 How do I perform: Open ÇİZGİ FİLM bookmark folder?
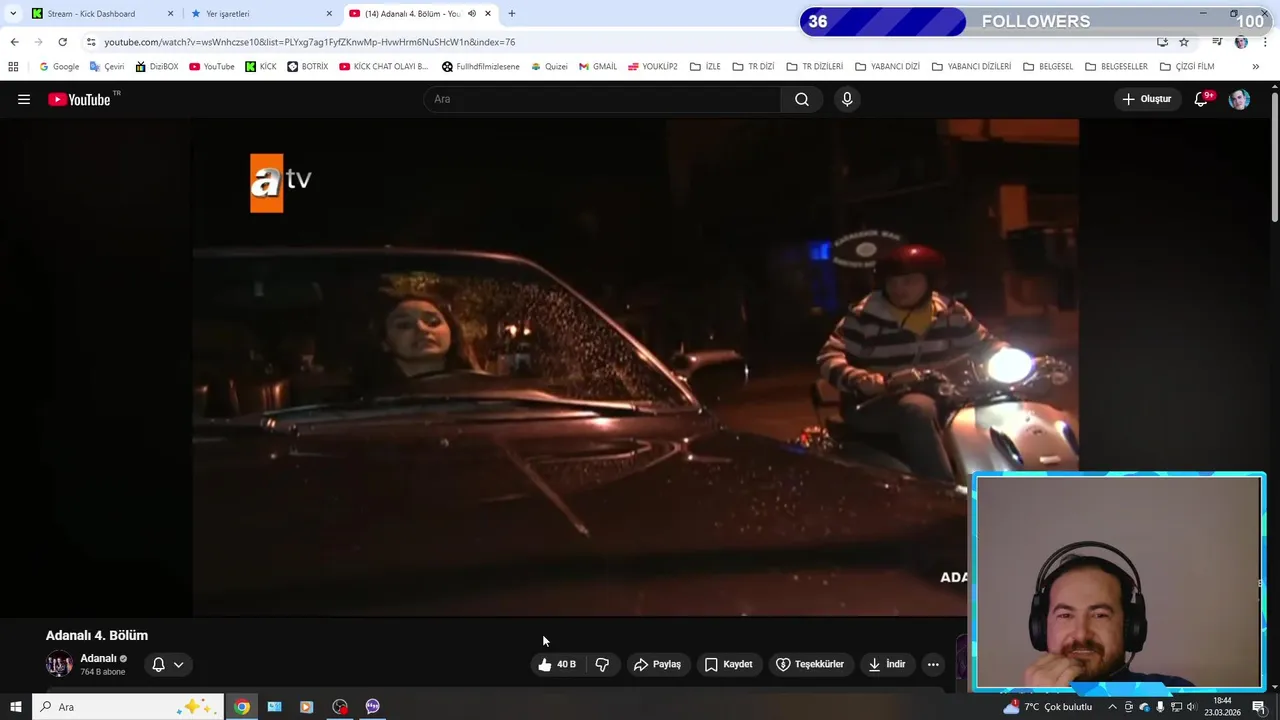click(x=1187, y=67)
